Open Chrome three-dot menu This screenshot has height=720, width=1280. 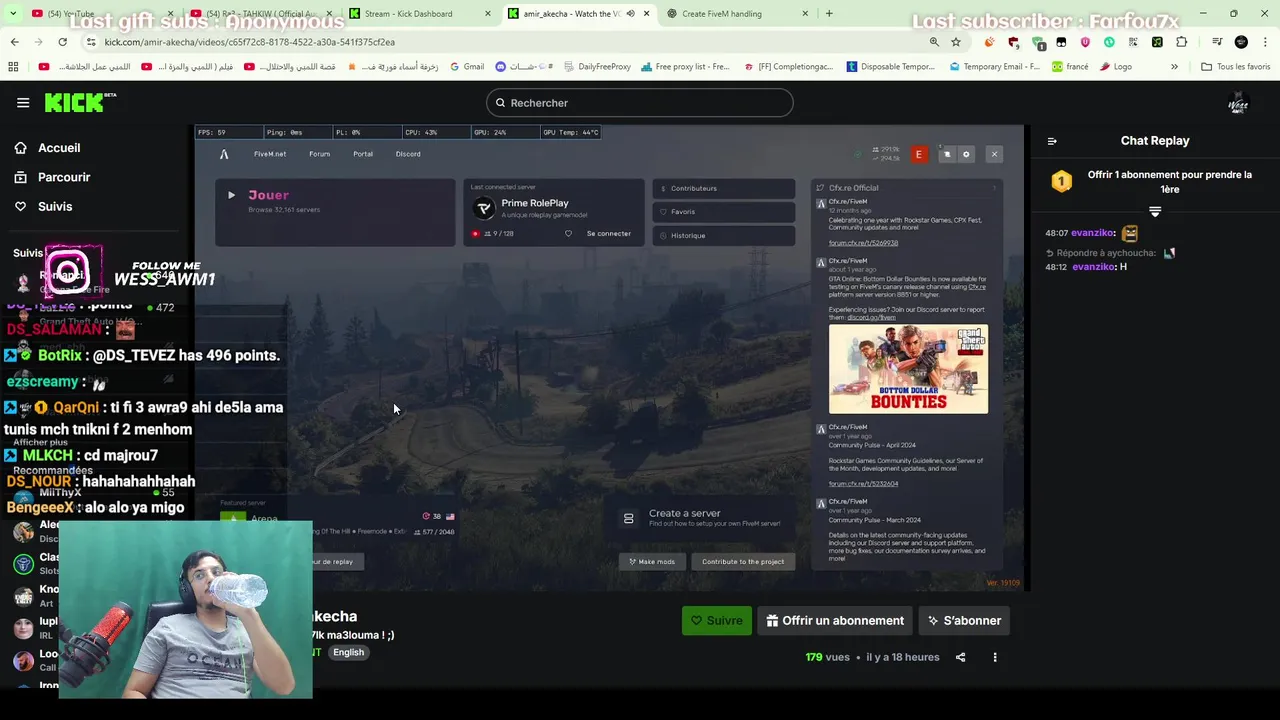(x=1265, y=42)
